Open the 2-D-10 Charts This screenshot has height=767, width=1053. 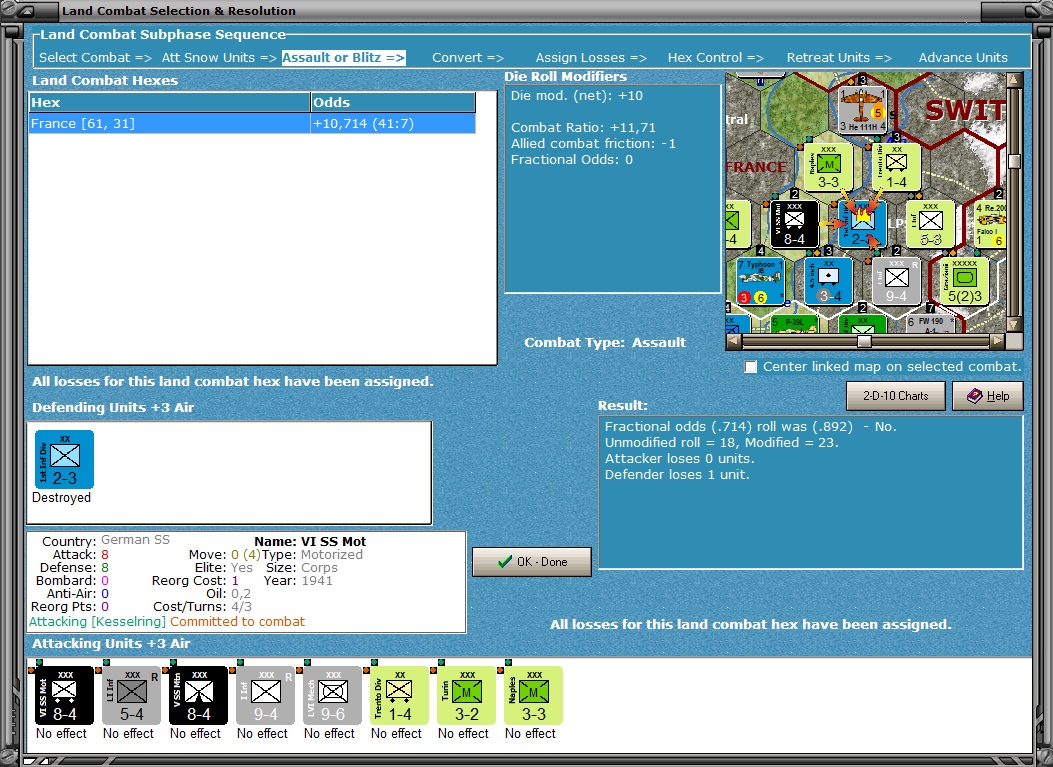(x=895, y=396)
